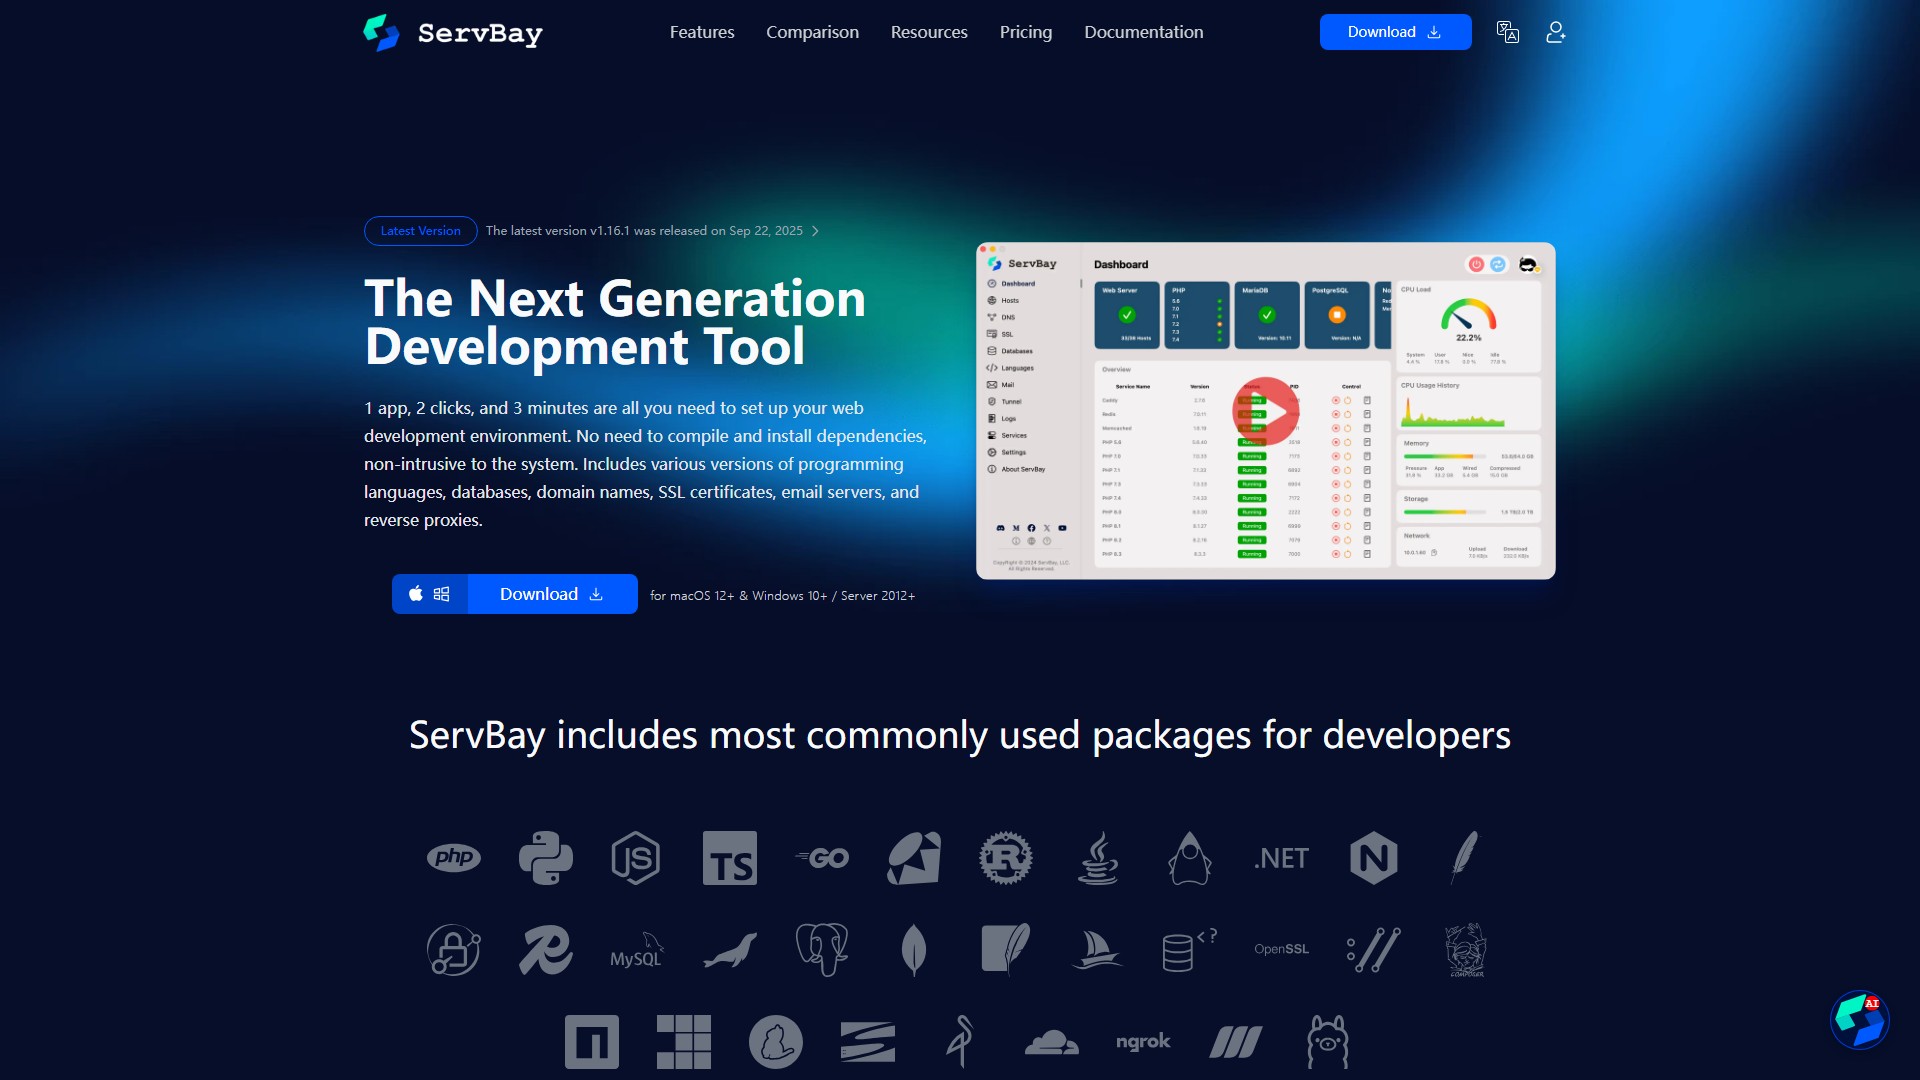Screen dimensions: 1920x1080
Task: Click the header Download button
Action: coord(1395,32)
